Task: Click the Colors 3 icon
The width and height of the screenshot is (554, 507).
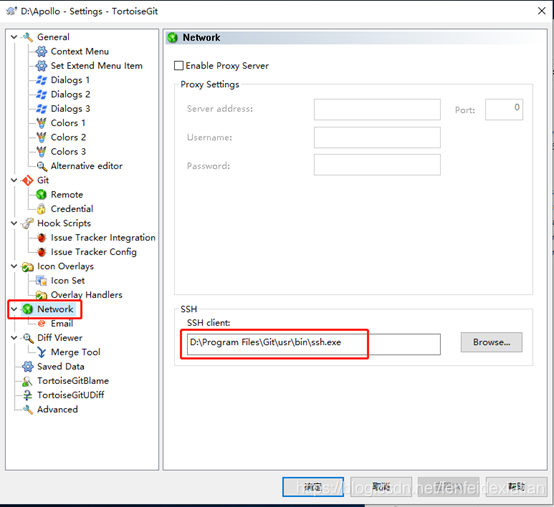Action: 41,152
